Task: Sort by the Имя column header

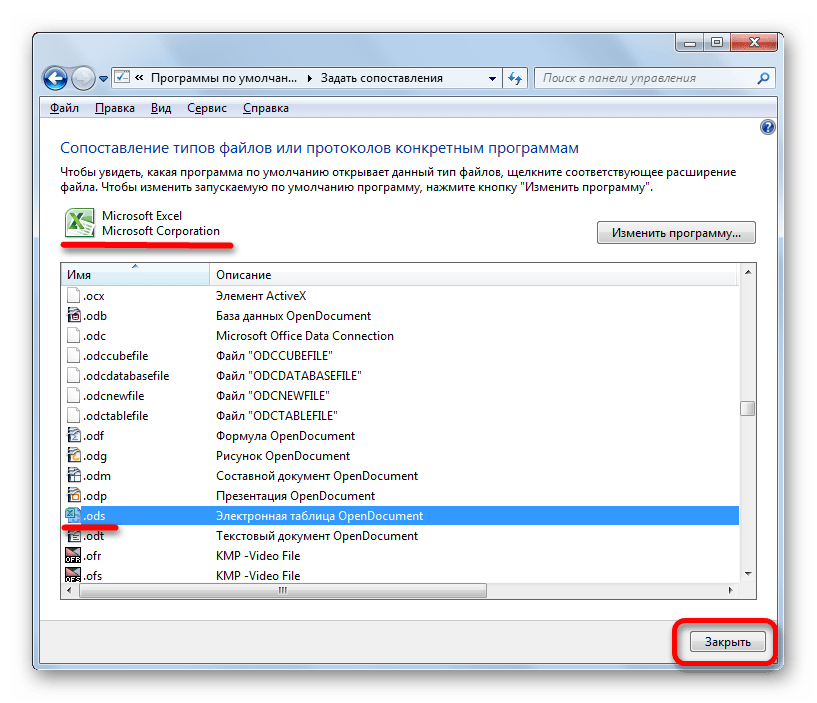Action: tap(135, 275)
